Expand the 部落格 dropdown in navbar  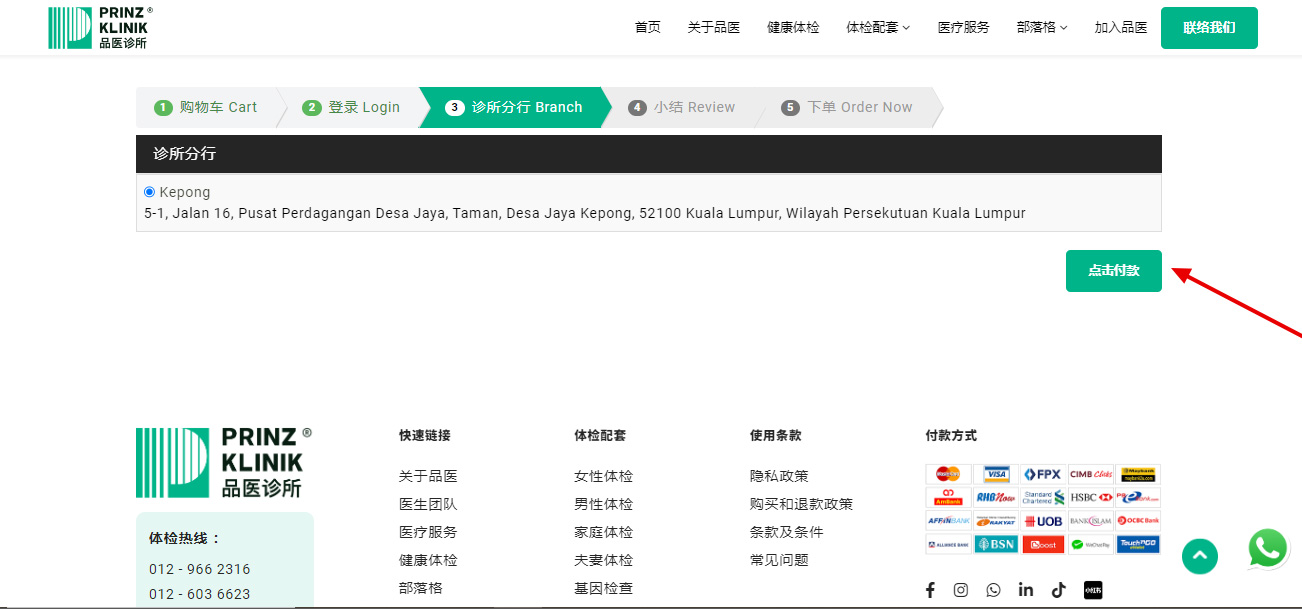pyautogui.click(x=1041, y=28)
